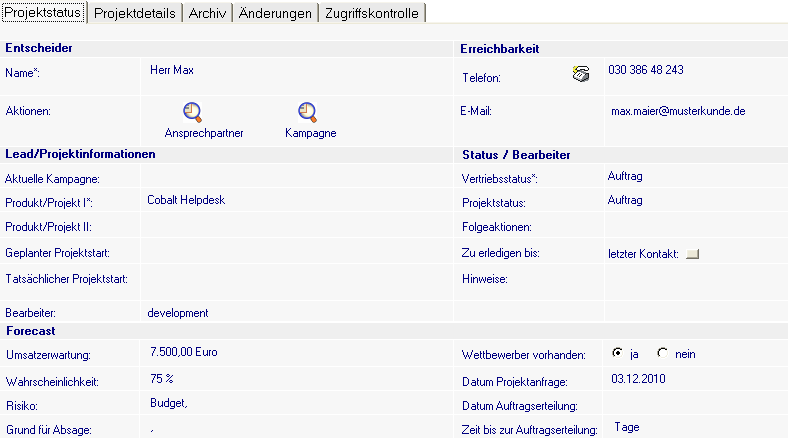
Task: Click the Kampagne text label under Aktionen
Action: click(x=310, y=133)
